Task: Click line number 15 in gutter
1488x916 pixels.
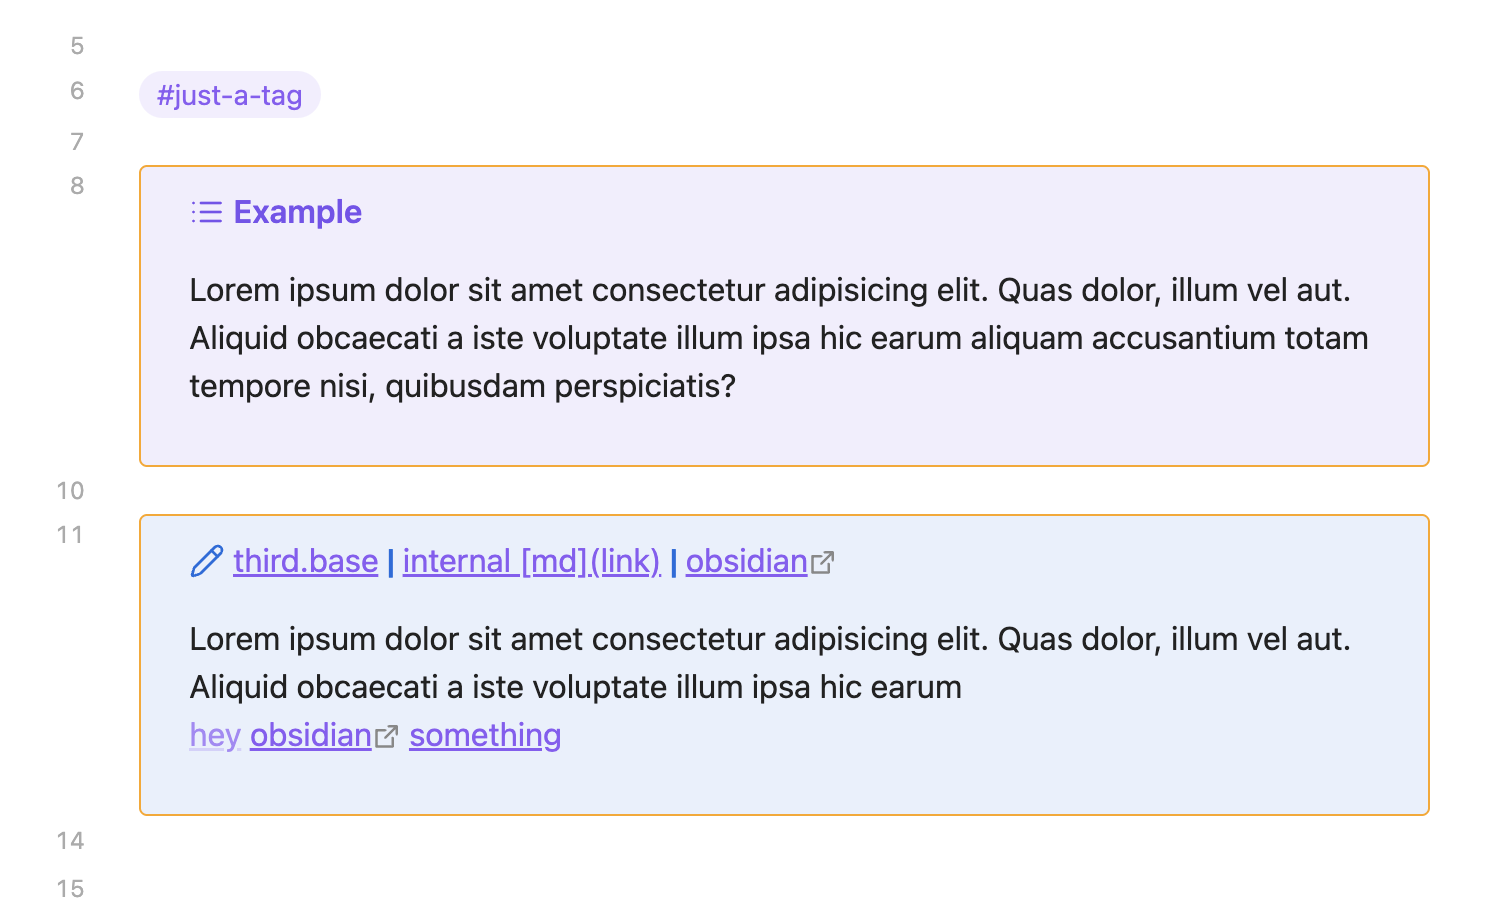Action: pyautogui.click(x=70, y=889)
